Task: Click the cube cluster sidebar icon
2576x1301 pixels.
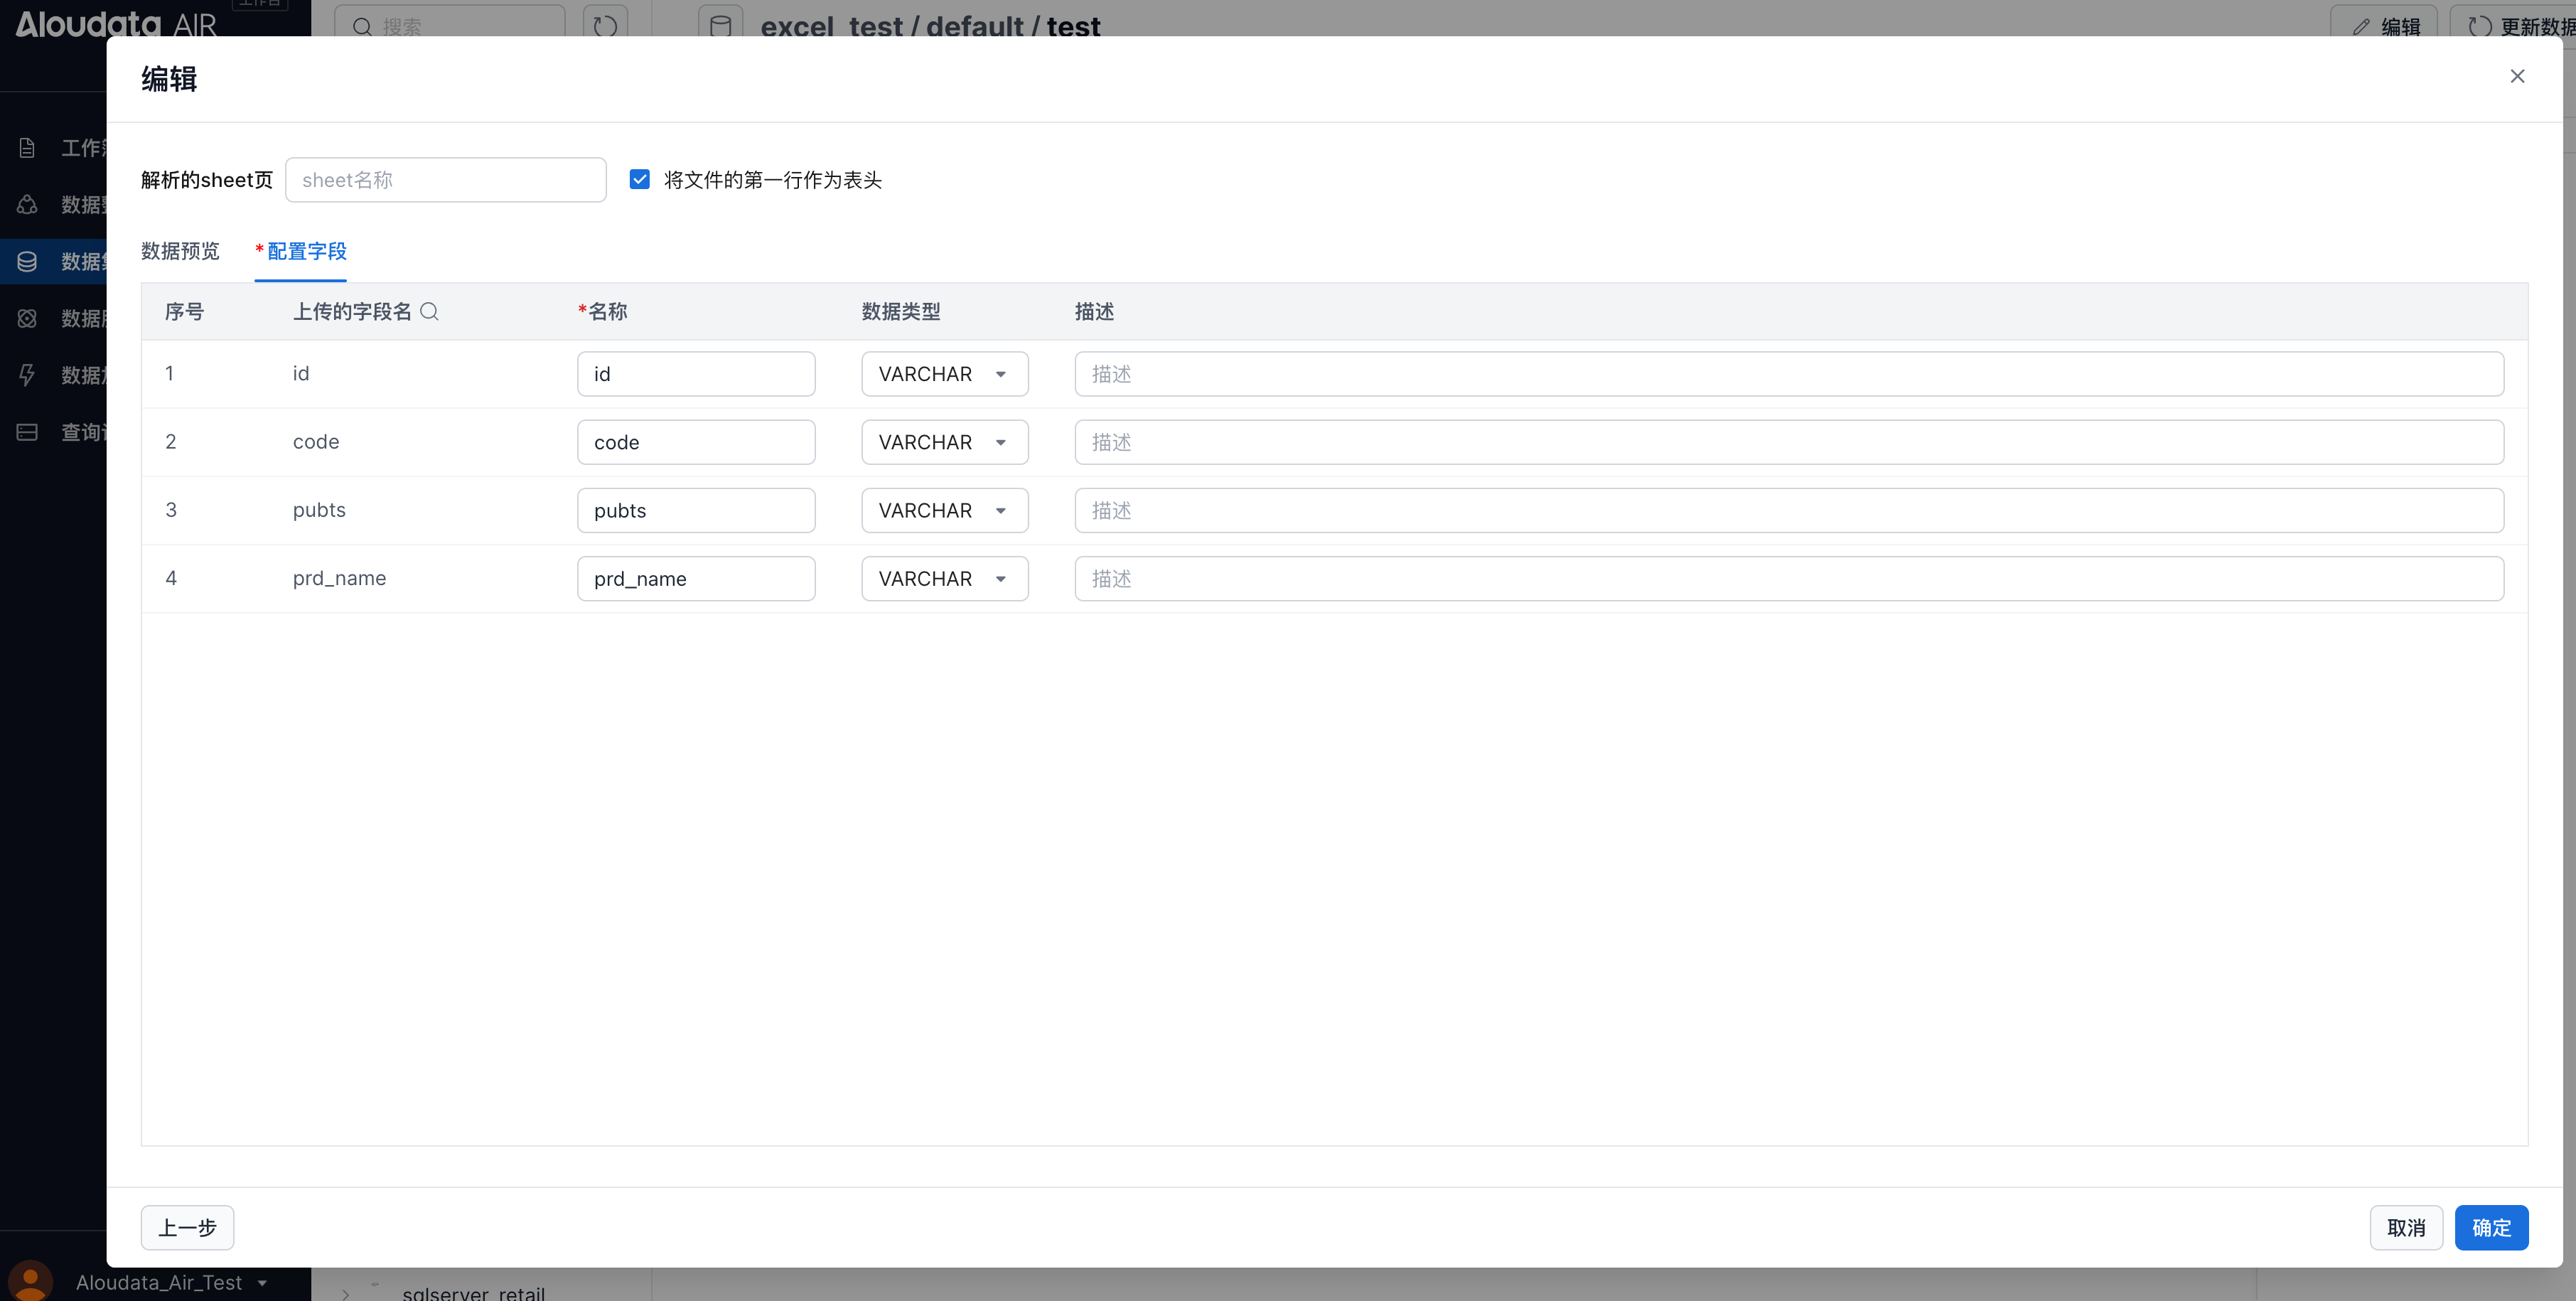Action: pyautogui.click(x=27, y=204)
